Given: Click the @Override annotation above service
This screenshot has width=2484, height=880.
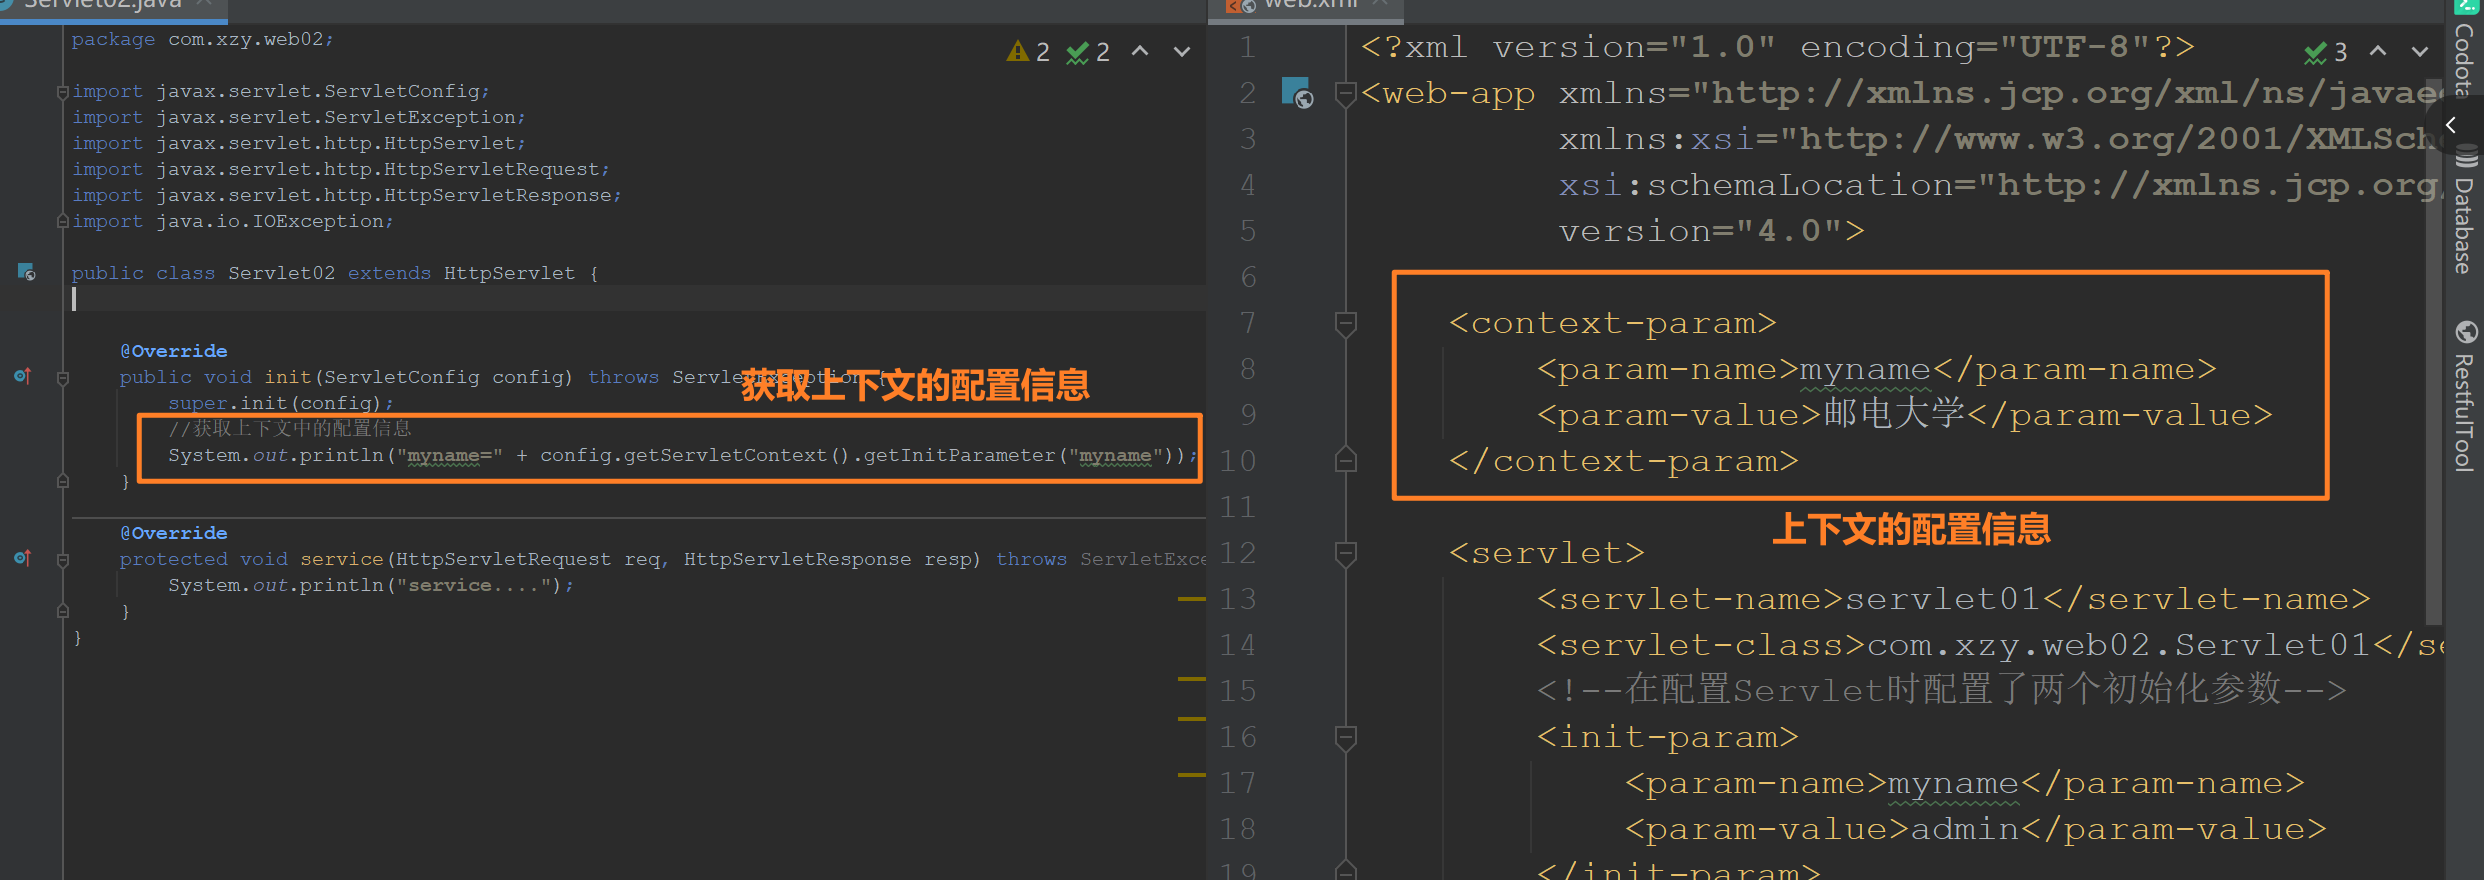Looking at the screenshot, I should 173,533.
